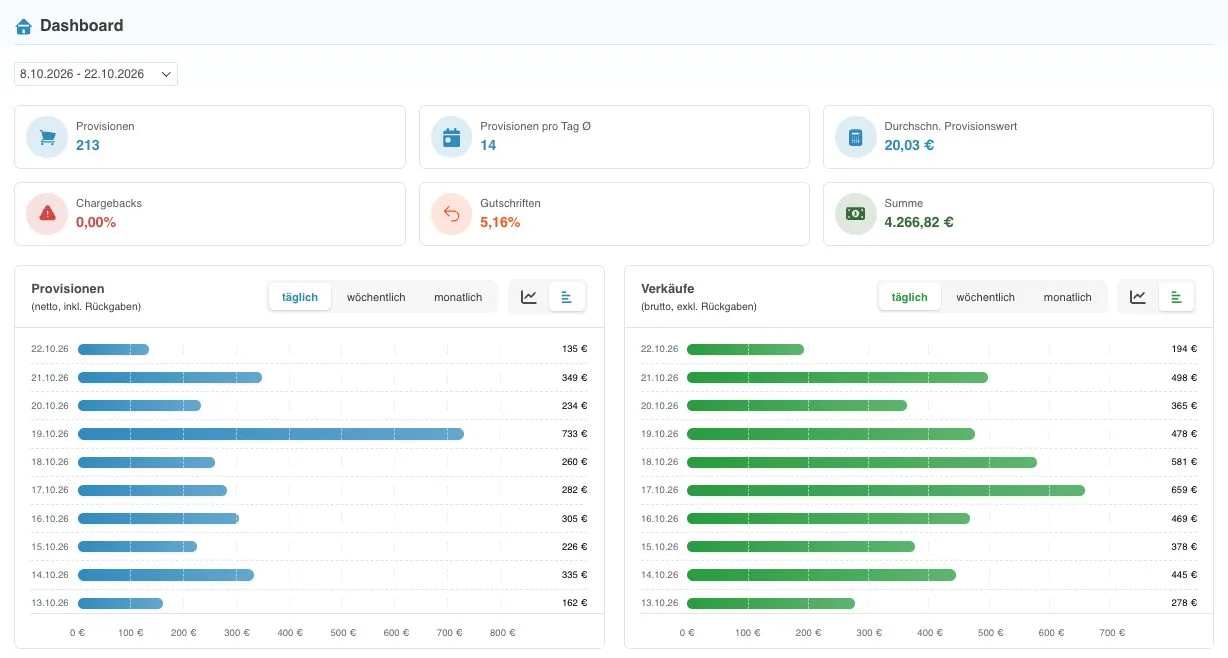
Task: Select monatlich in the Provisionen chart
Action: 458,297
